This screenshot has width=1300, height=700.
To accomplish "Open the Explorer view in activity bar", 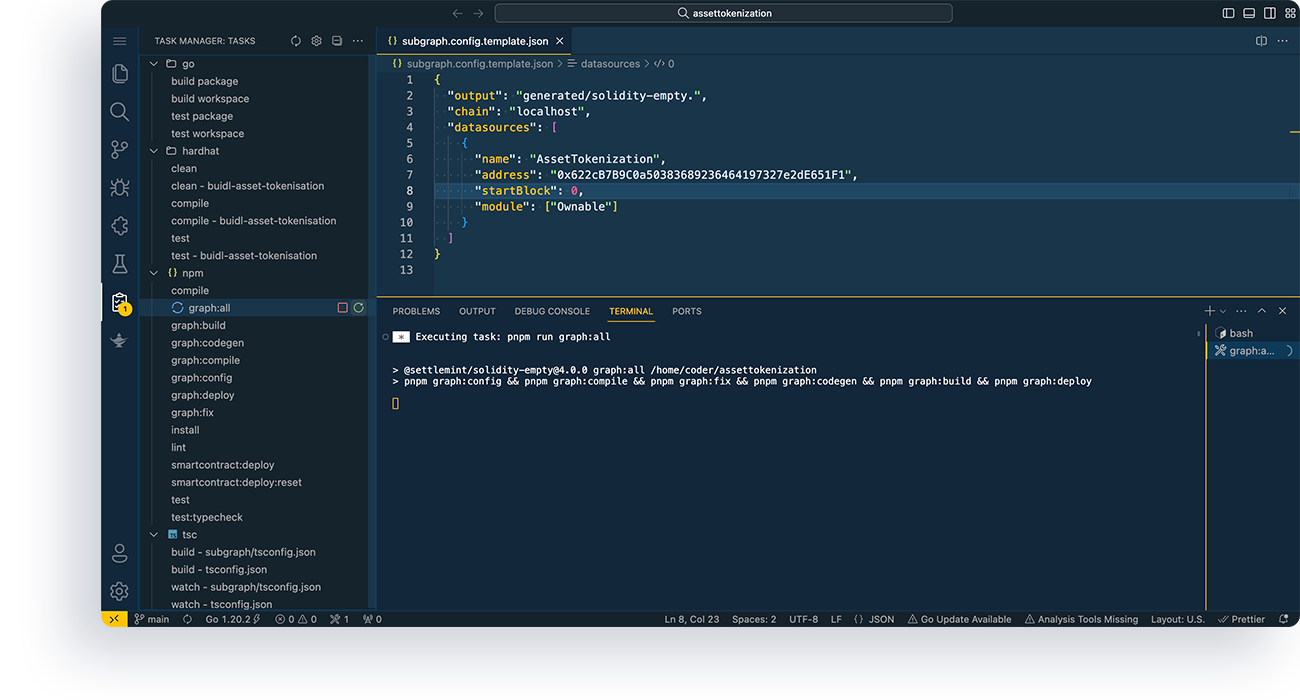I will [119, 74].
